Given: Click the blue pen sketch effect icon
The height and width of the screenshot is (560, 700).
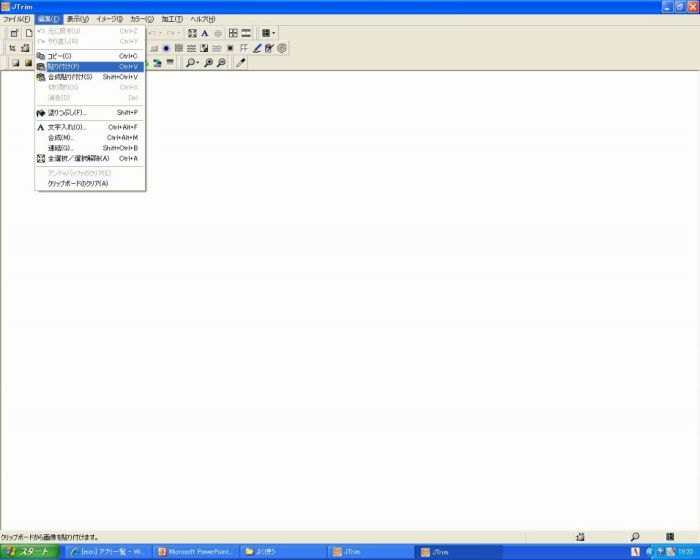Looking at the screenshot, I should click(257, 48).
